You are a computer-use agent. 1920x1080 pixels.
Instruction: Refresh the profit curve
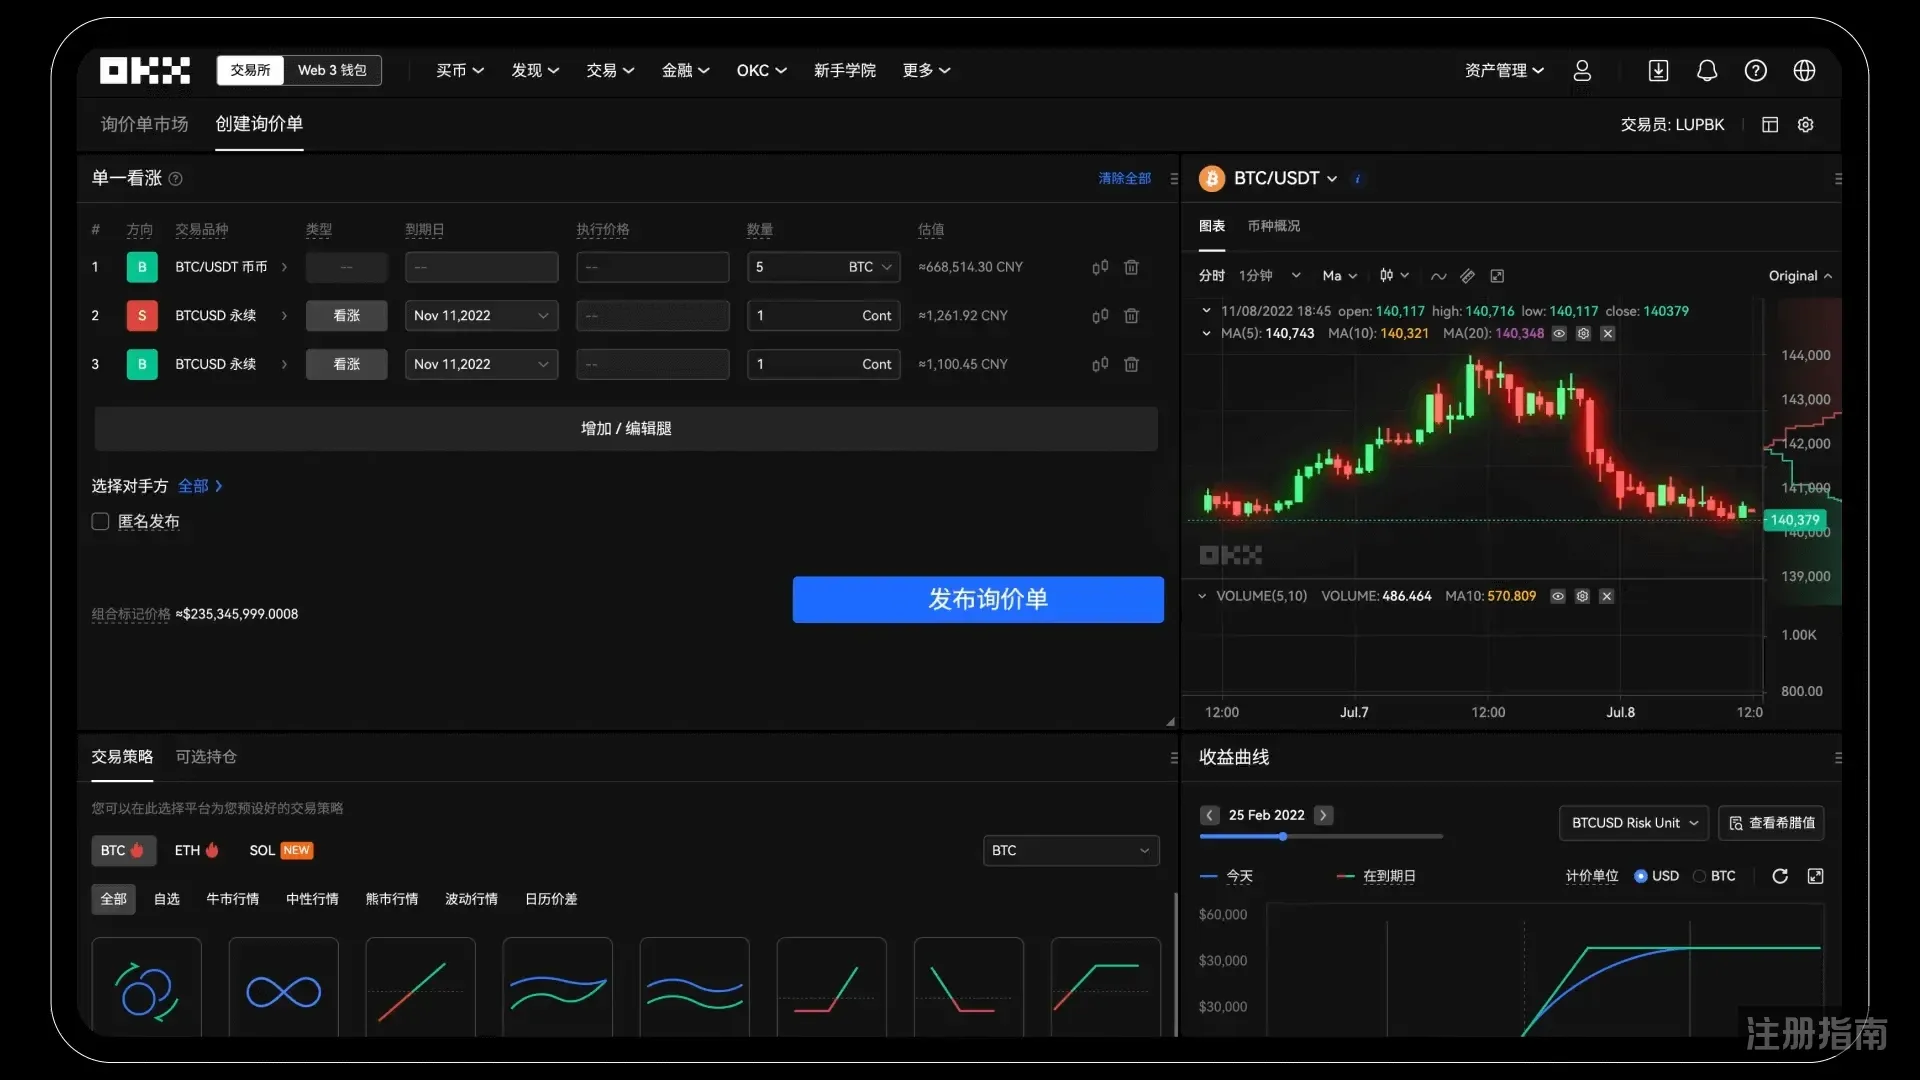(1780, 876)
